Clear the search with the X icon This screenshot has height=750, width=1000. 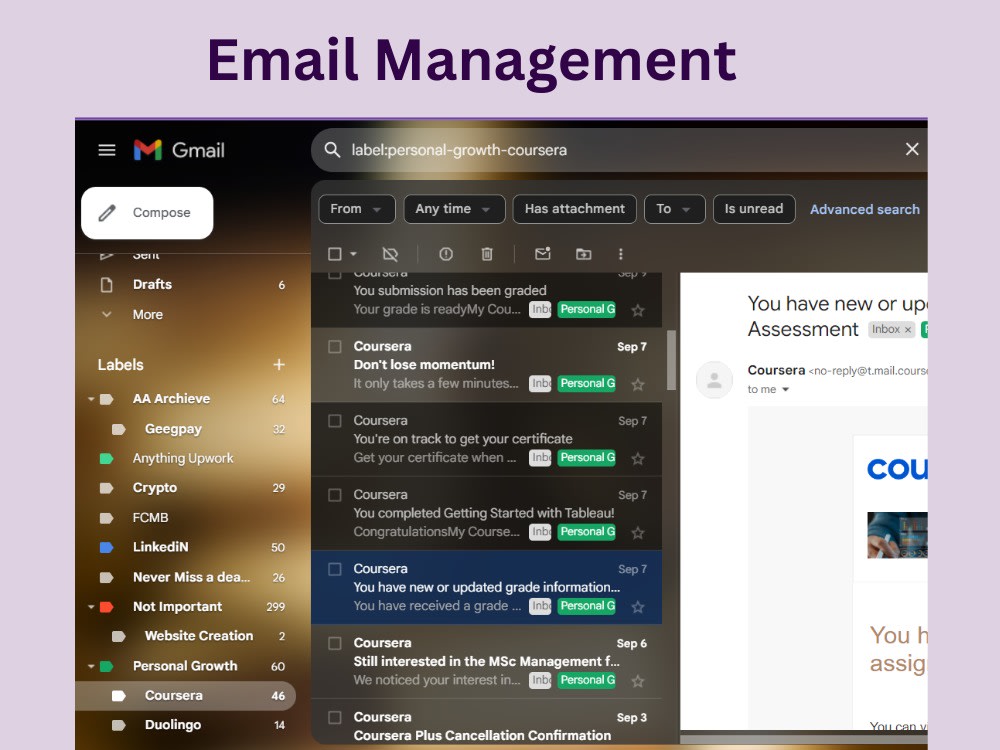[912, 149]
